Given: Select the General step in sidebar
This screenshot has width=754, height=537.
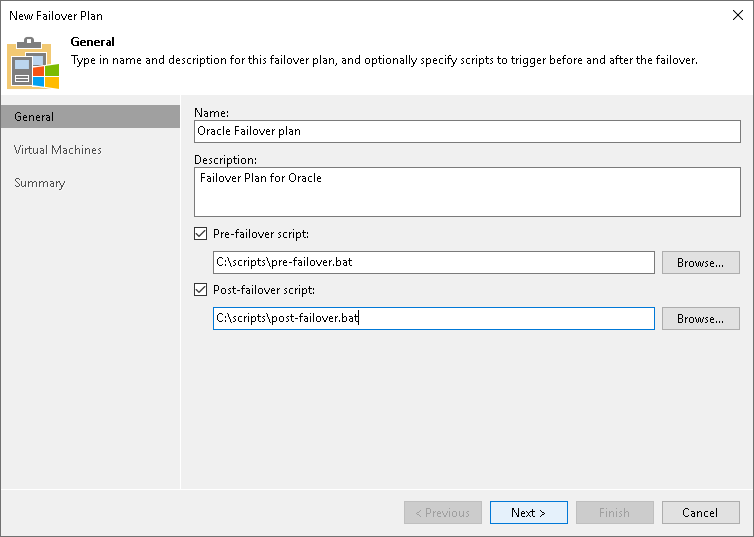Looking at the screenshot, I should (x=90, y=117).
